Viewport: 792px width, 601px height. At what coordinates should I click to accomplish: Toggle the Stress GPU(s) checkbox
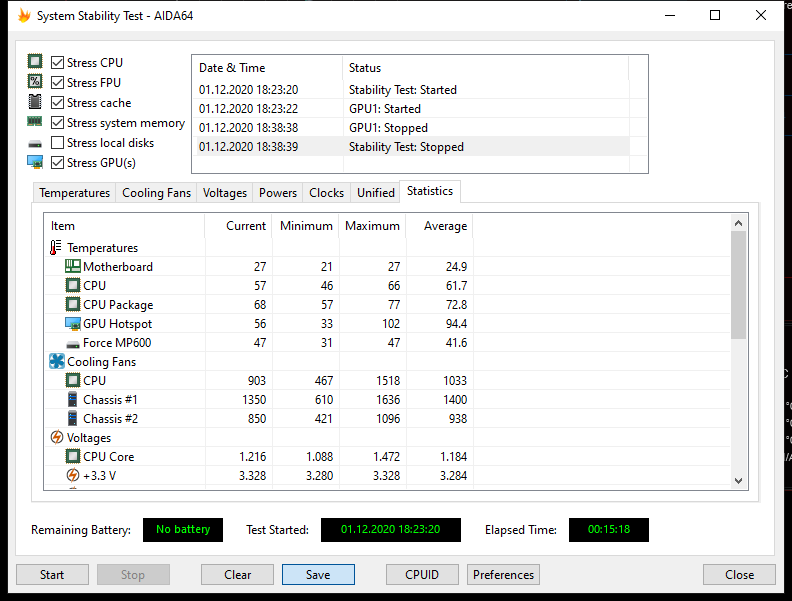(x=58, y=163)
